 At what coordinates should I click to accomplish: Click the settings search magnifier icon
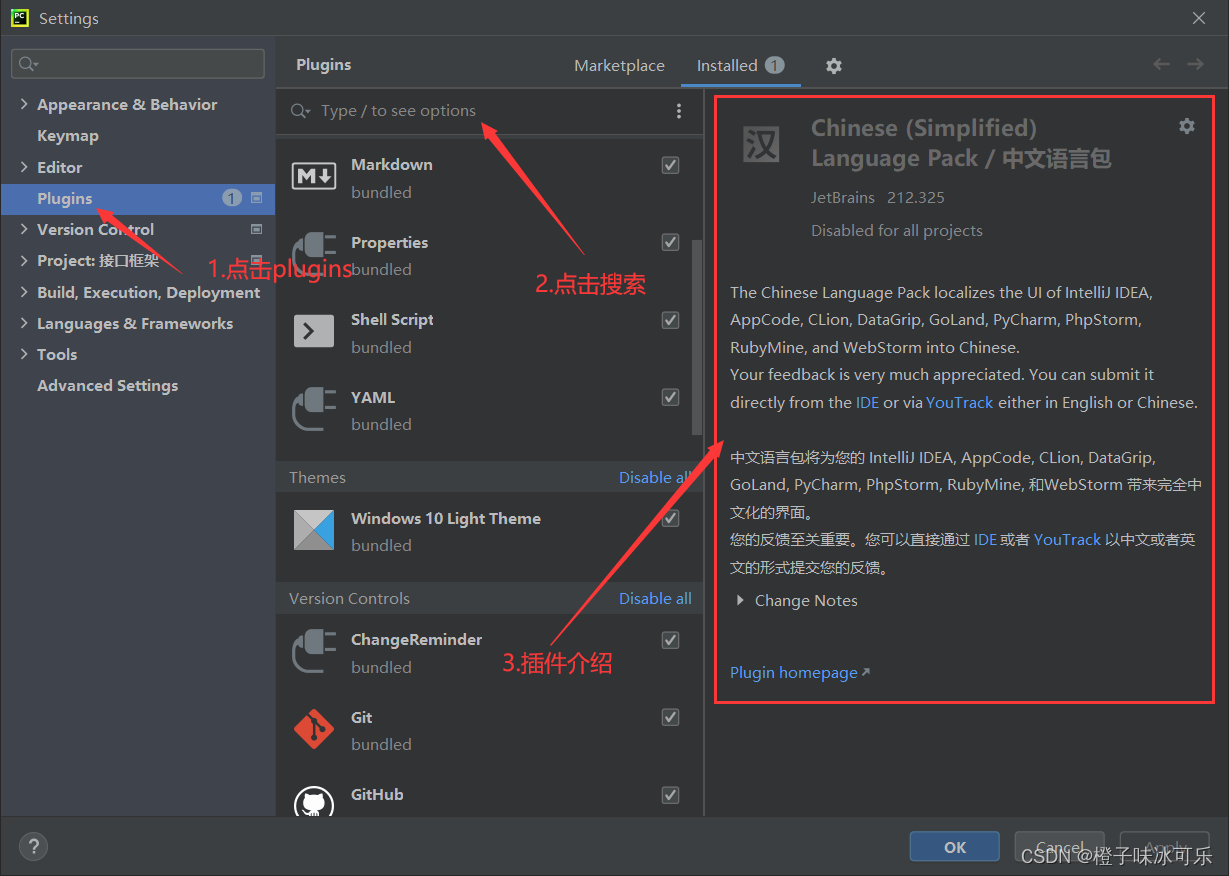pyautogui.click(x=28, y=64)
